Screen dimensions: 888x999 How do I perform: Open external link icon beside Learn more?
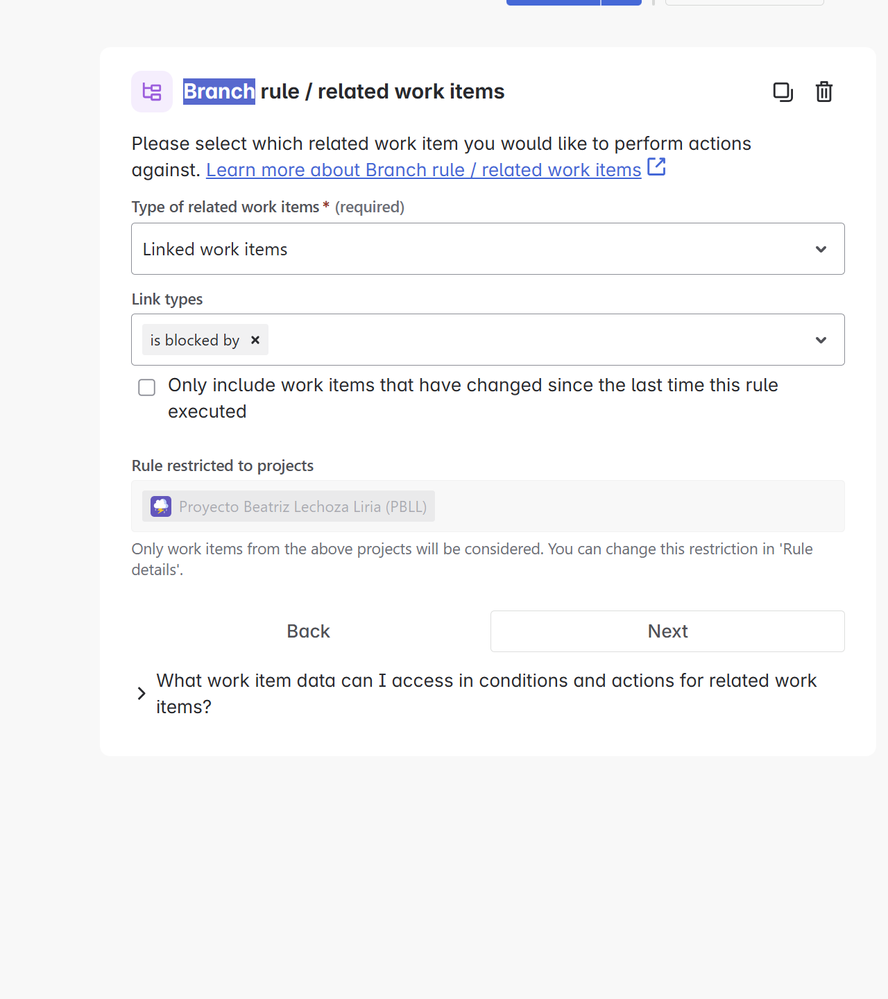[657, 168]
